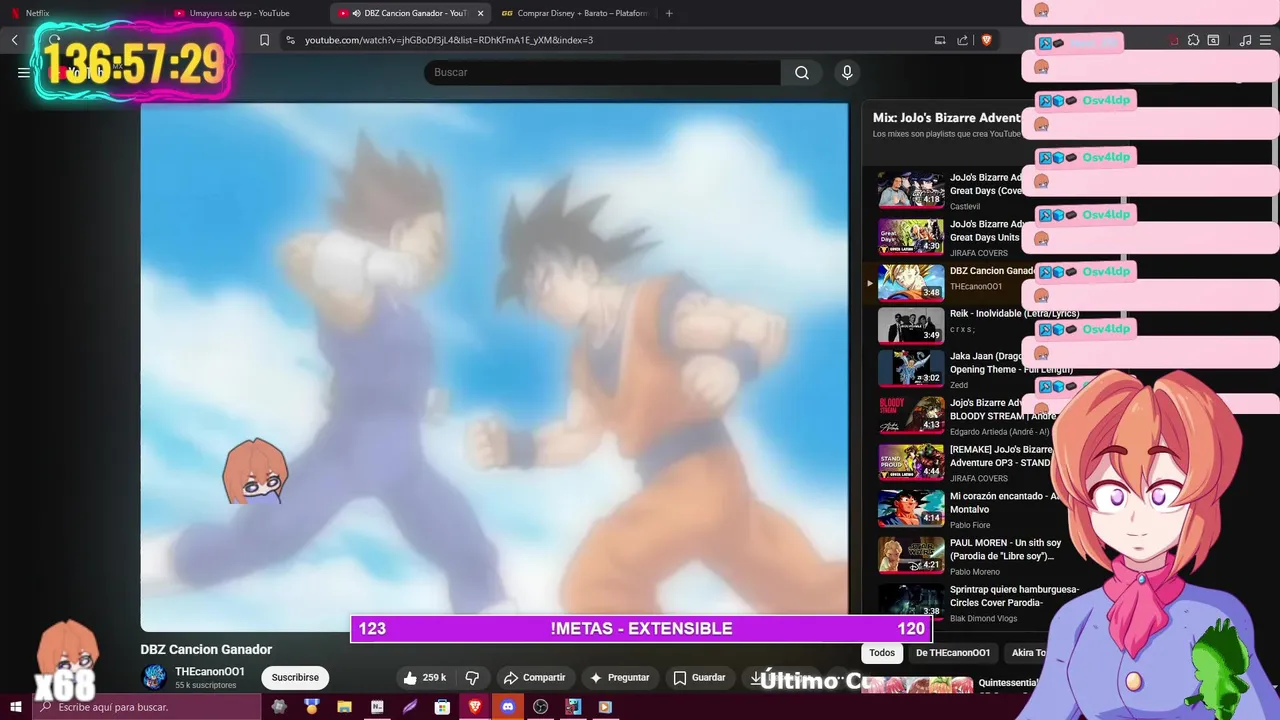Close the DBZ Cancion Ganador tab

(480, 13)
